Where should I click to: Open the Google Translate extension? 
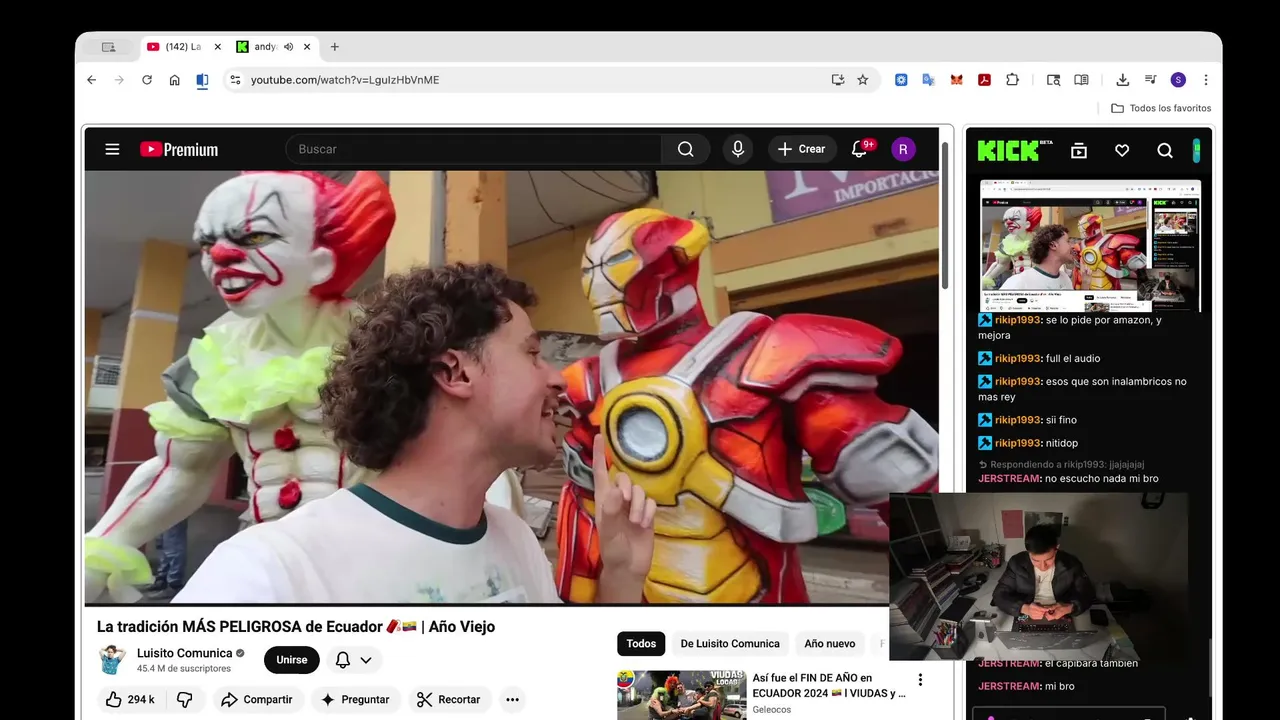click(x=929, y=80)
